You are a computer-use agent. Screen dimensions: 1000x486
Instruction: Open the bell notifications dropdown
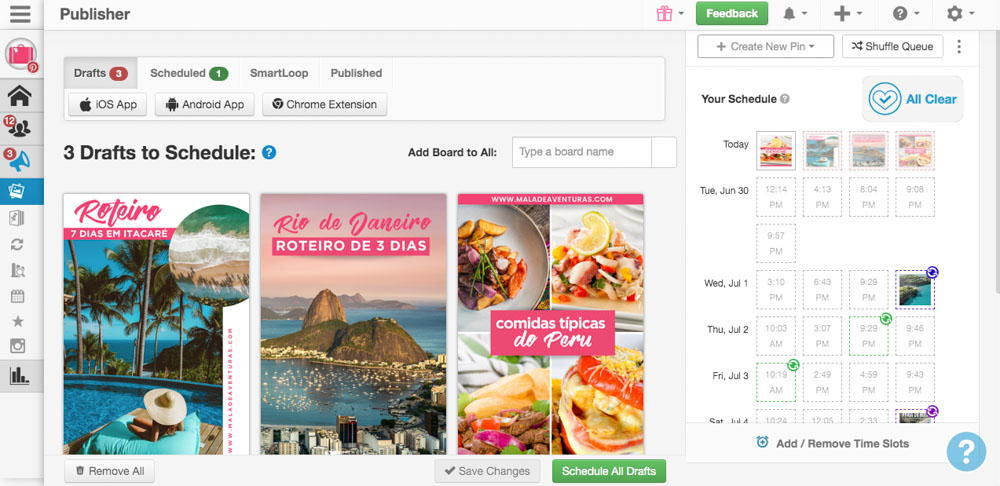[x=795, y=13]
